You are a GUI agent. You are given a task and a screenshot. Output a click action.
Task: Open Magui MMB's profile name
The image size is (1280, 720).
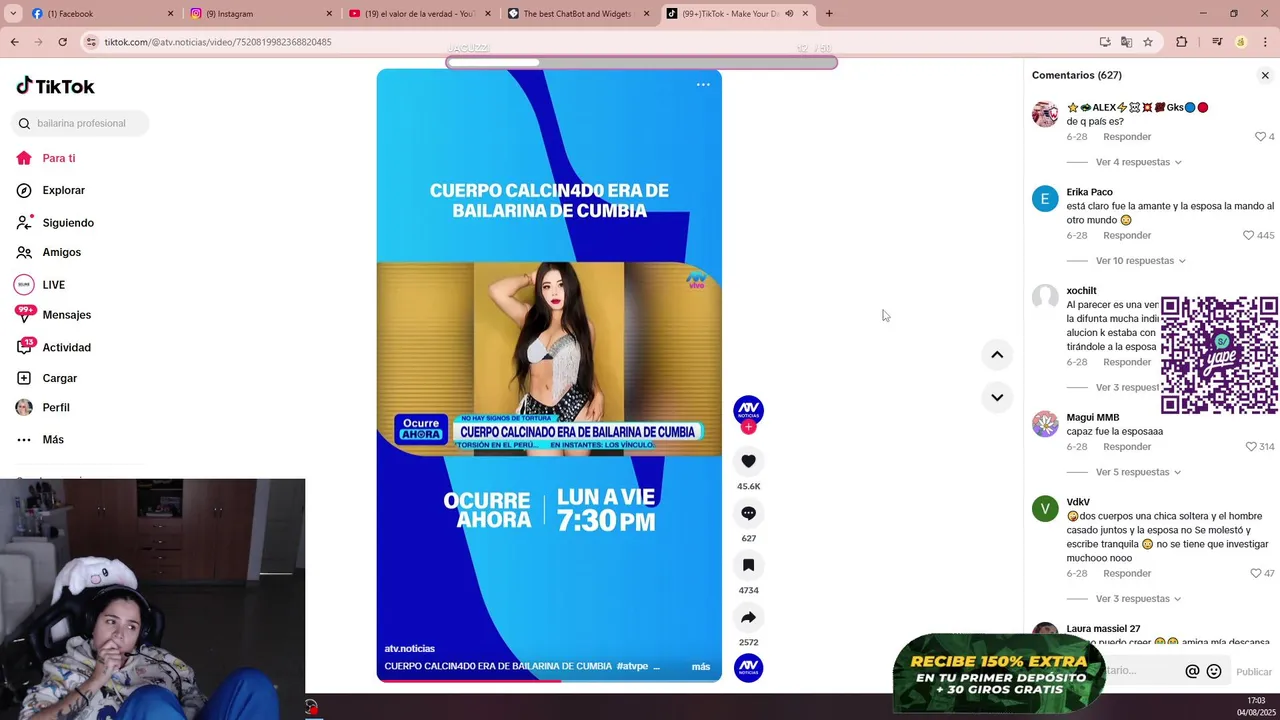[1093, 417]
